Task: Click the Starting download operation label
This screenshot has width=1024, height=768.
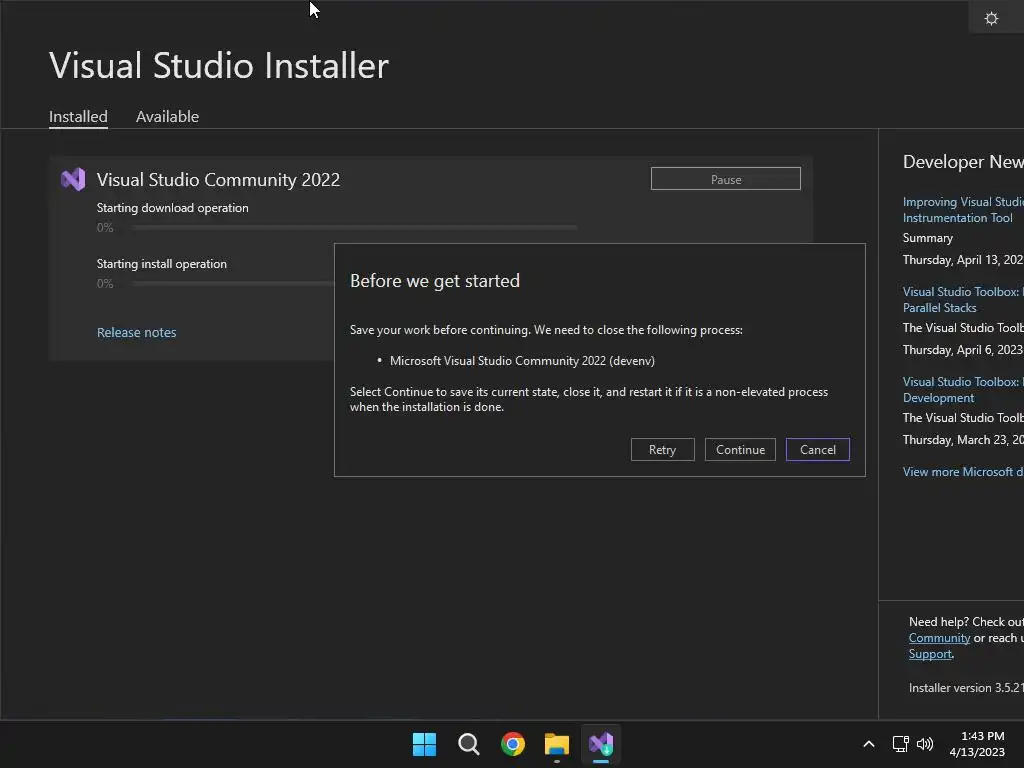Action: coord(172,208)
